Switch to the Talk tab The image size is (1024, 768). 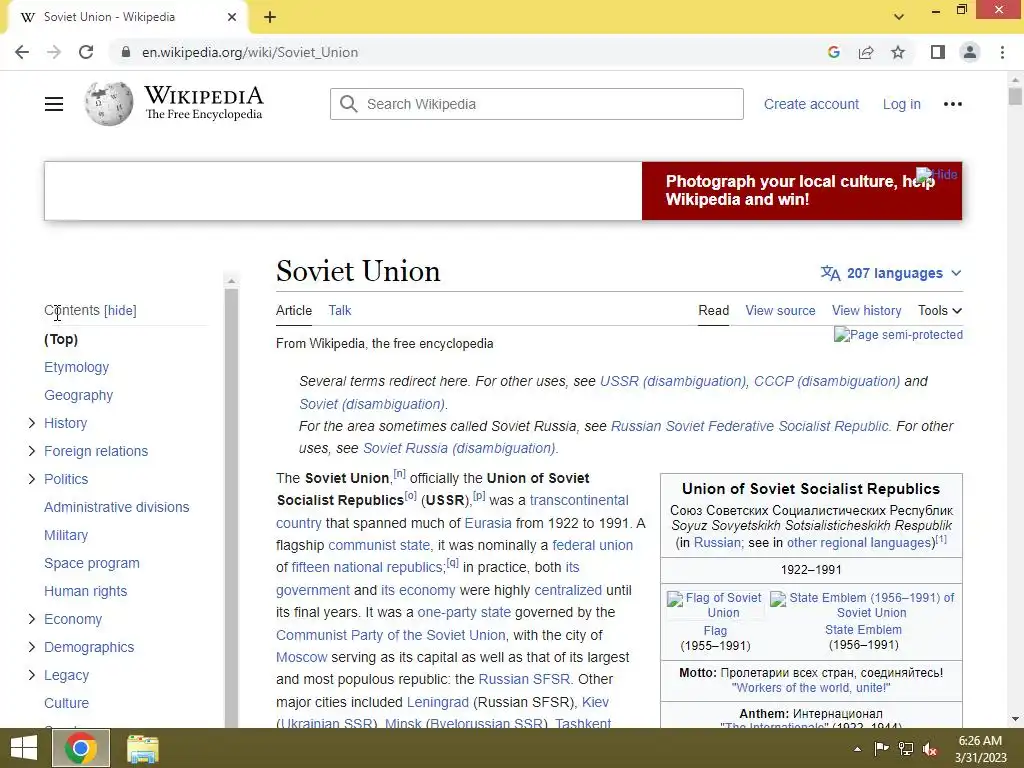pos(340,310)
